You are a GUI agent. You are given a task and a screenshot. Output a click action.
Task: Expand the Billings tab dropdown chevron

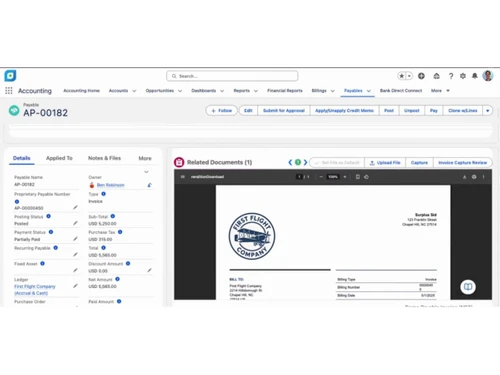[332, 91]
